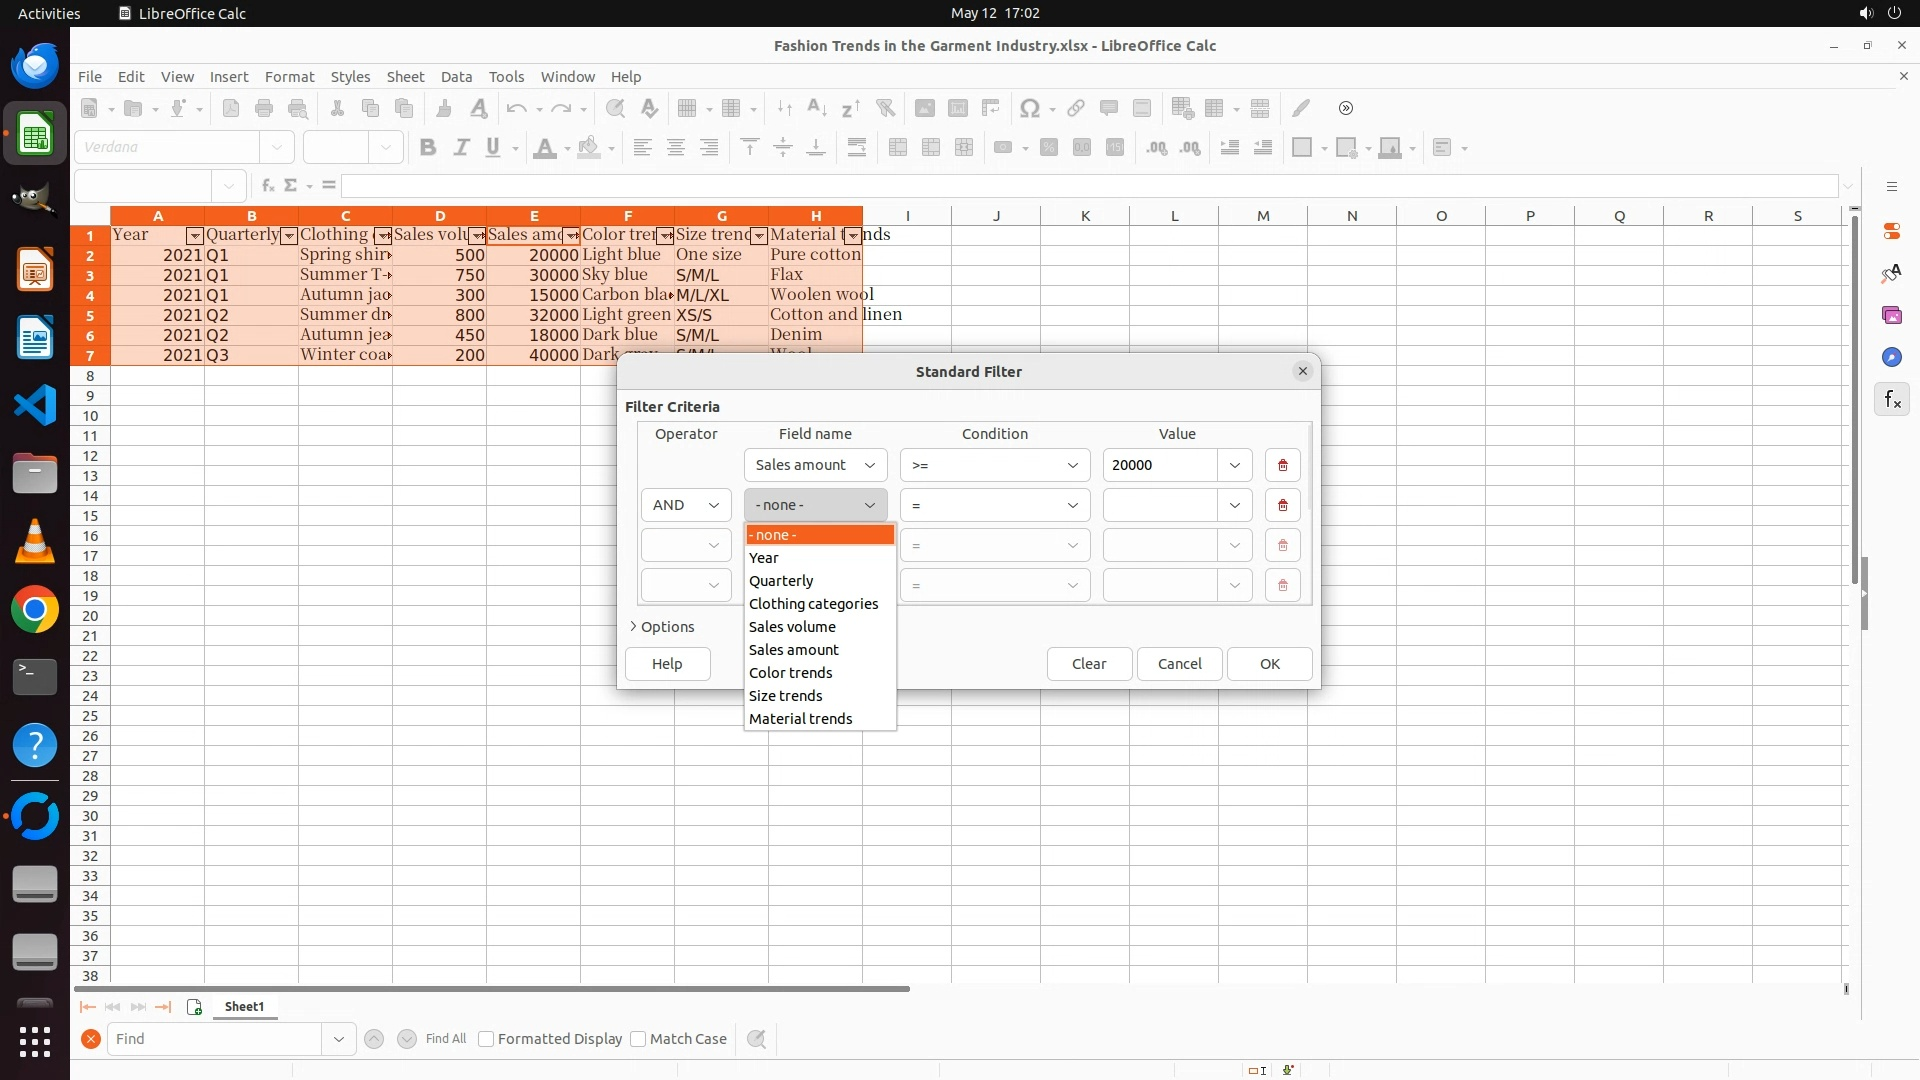
Task: Open Year column autofilter dropdown arrow
Action: tap(194, 236)
